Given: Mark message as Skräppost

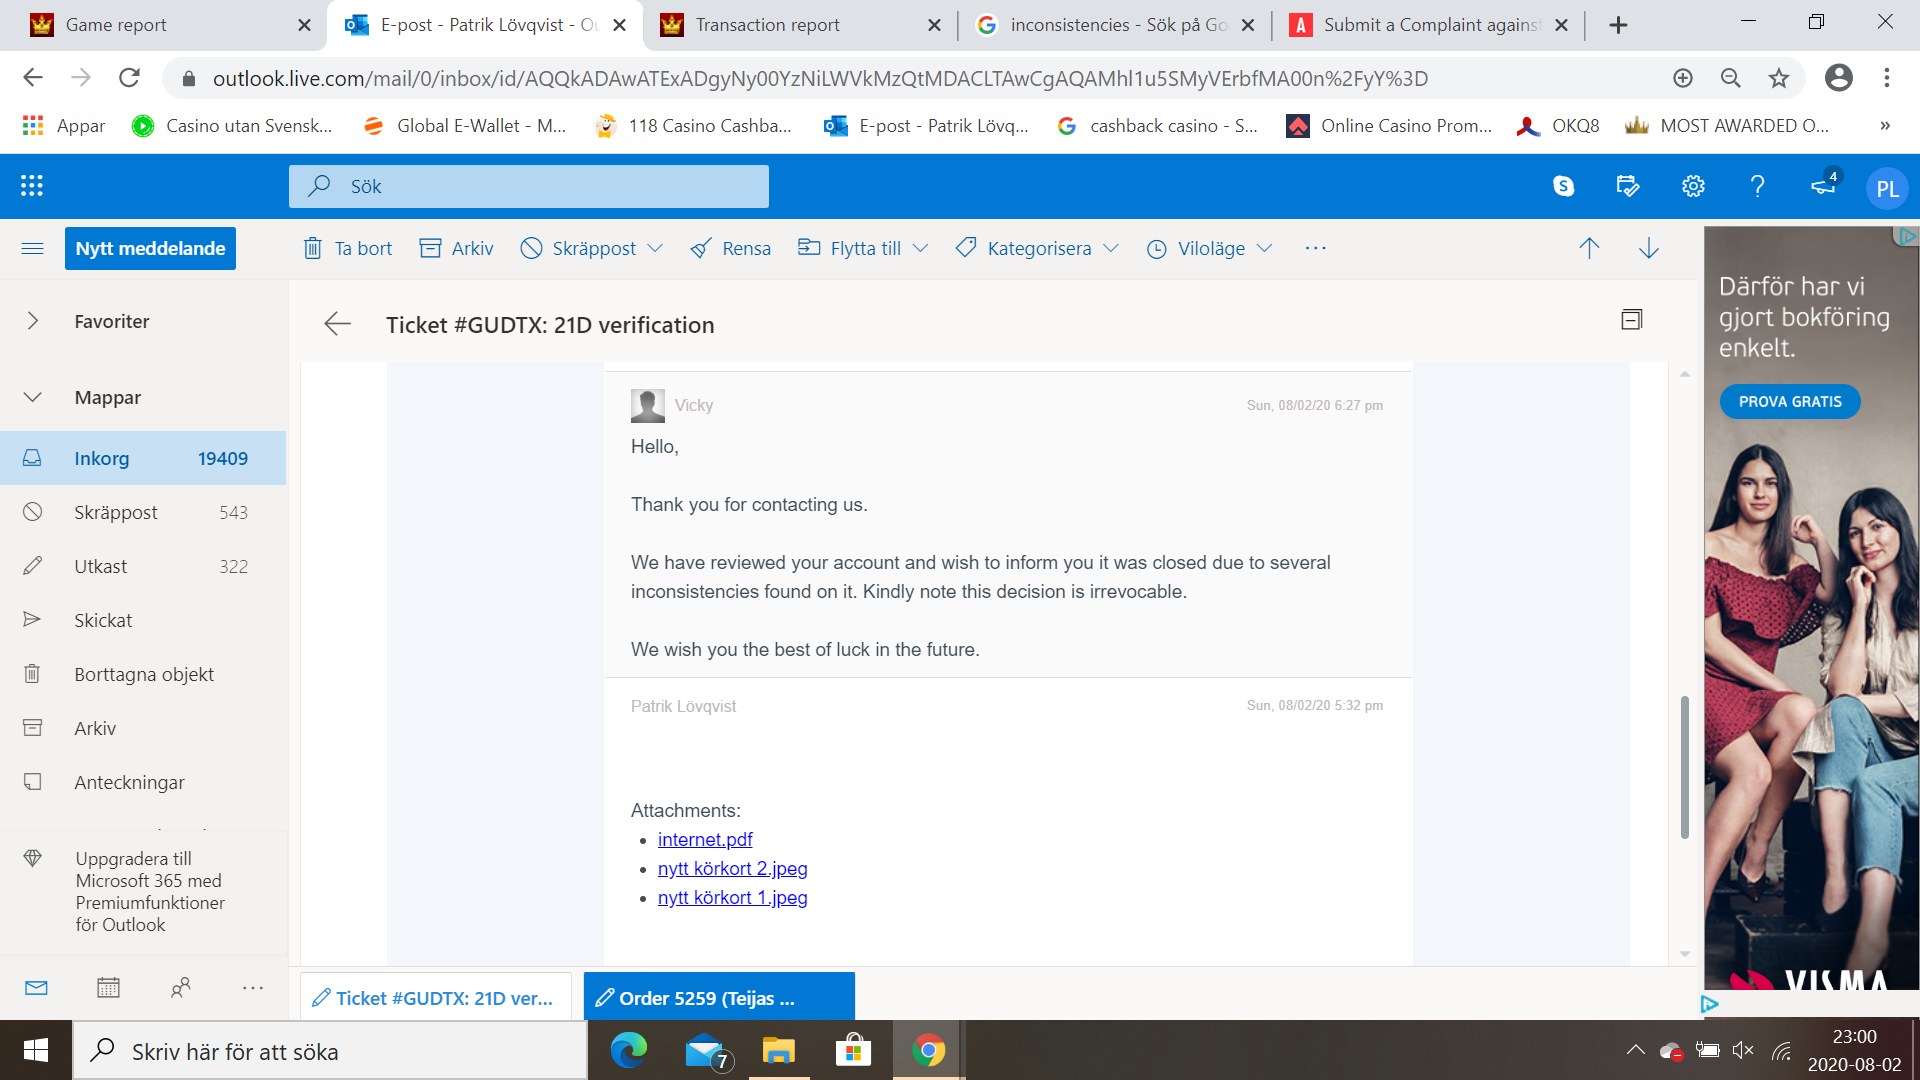Looking at the screenshot, I should click(578, 248).
